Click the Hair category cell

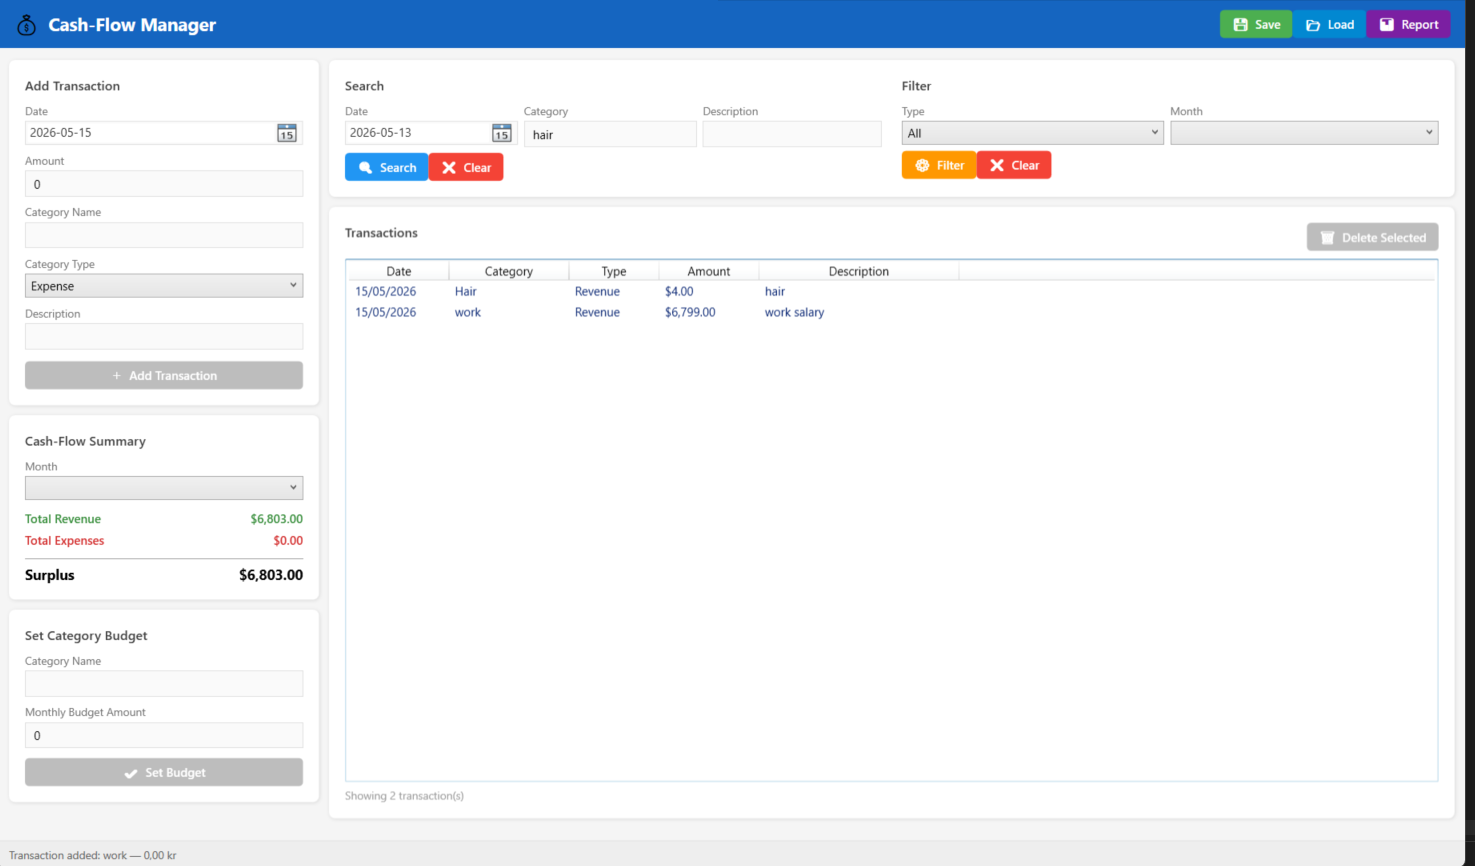tap(466, 292)
